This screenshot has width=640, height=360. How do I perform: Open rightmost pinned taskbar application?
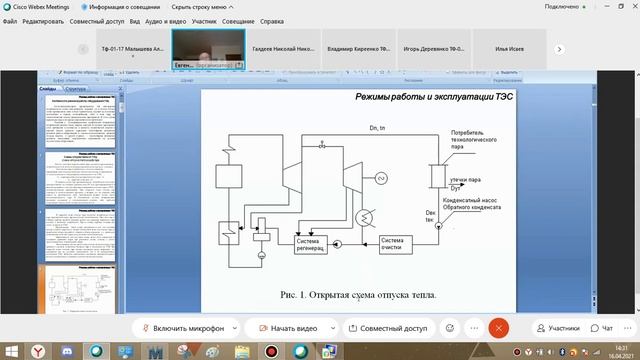pyautogui.click(x=329, y=351)
